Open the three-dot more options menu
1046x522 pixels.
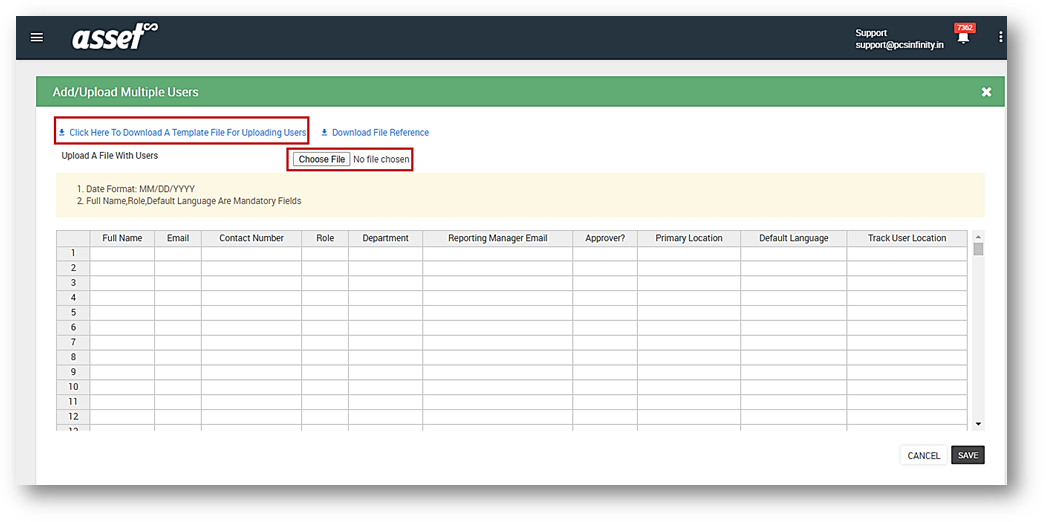click(1001, 37)
